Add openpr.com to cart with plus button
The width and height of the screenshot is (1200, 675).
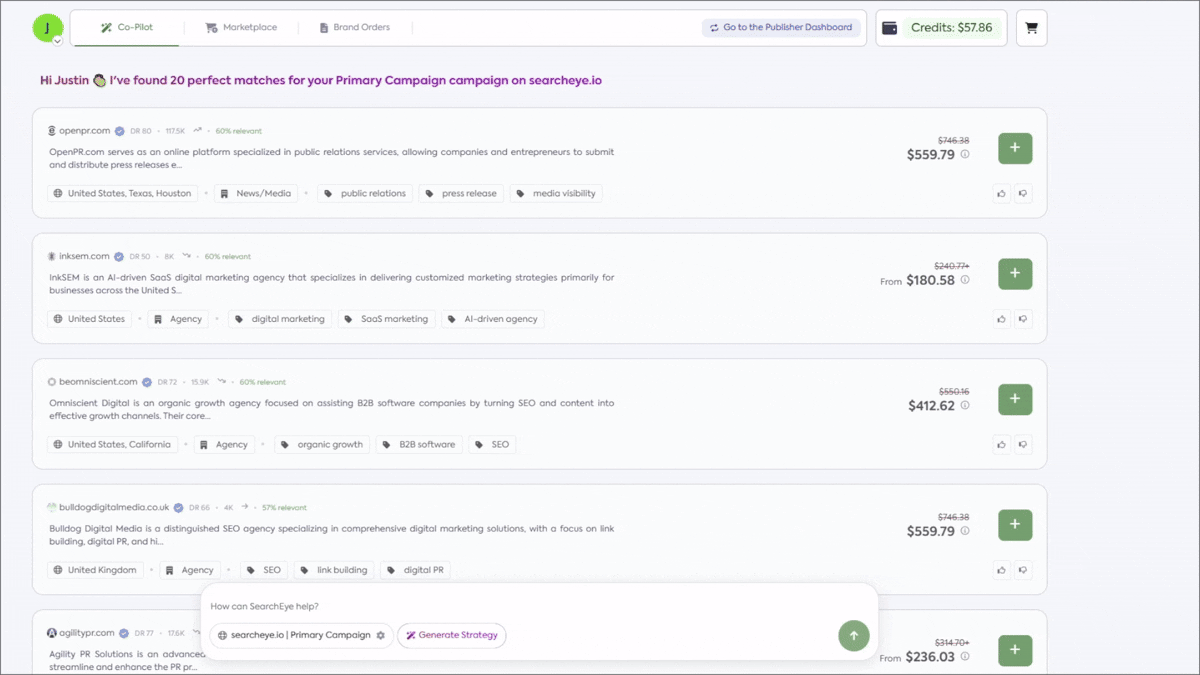(x=1015, y=148)
